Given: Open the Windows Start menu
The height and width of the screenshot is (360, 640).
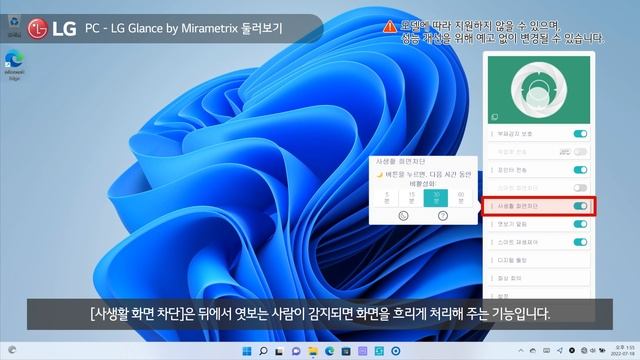Looking at the screenshot, I should pyautogui.click(x=247, y=351).
